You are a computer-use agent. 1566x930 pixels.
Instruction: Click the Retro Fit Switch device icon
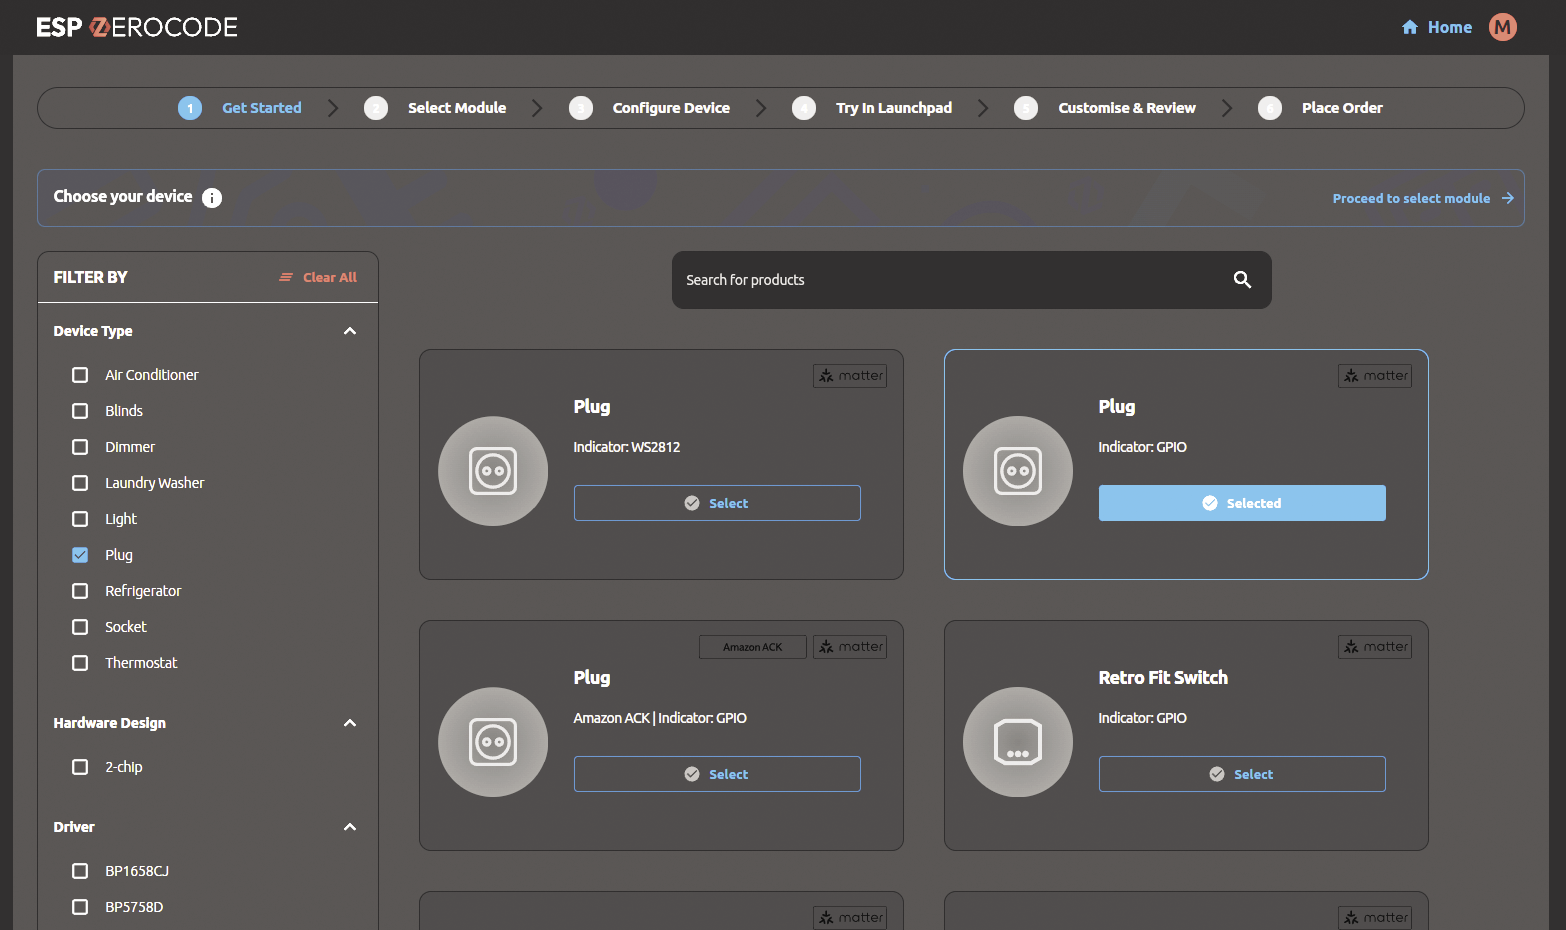[1018, 742]
